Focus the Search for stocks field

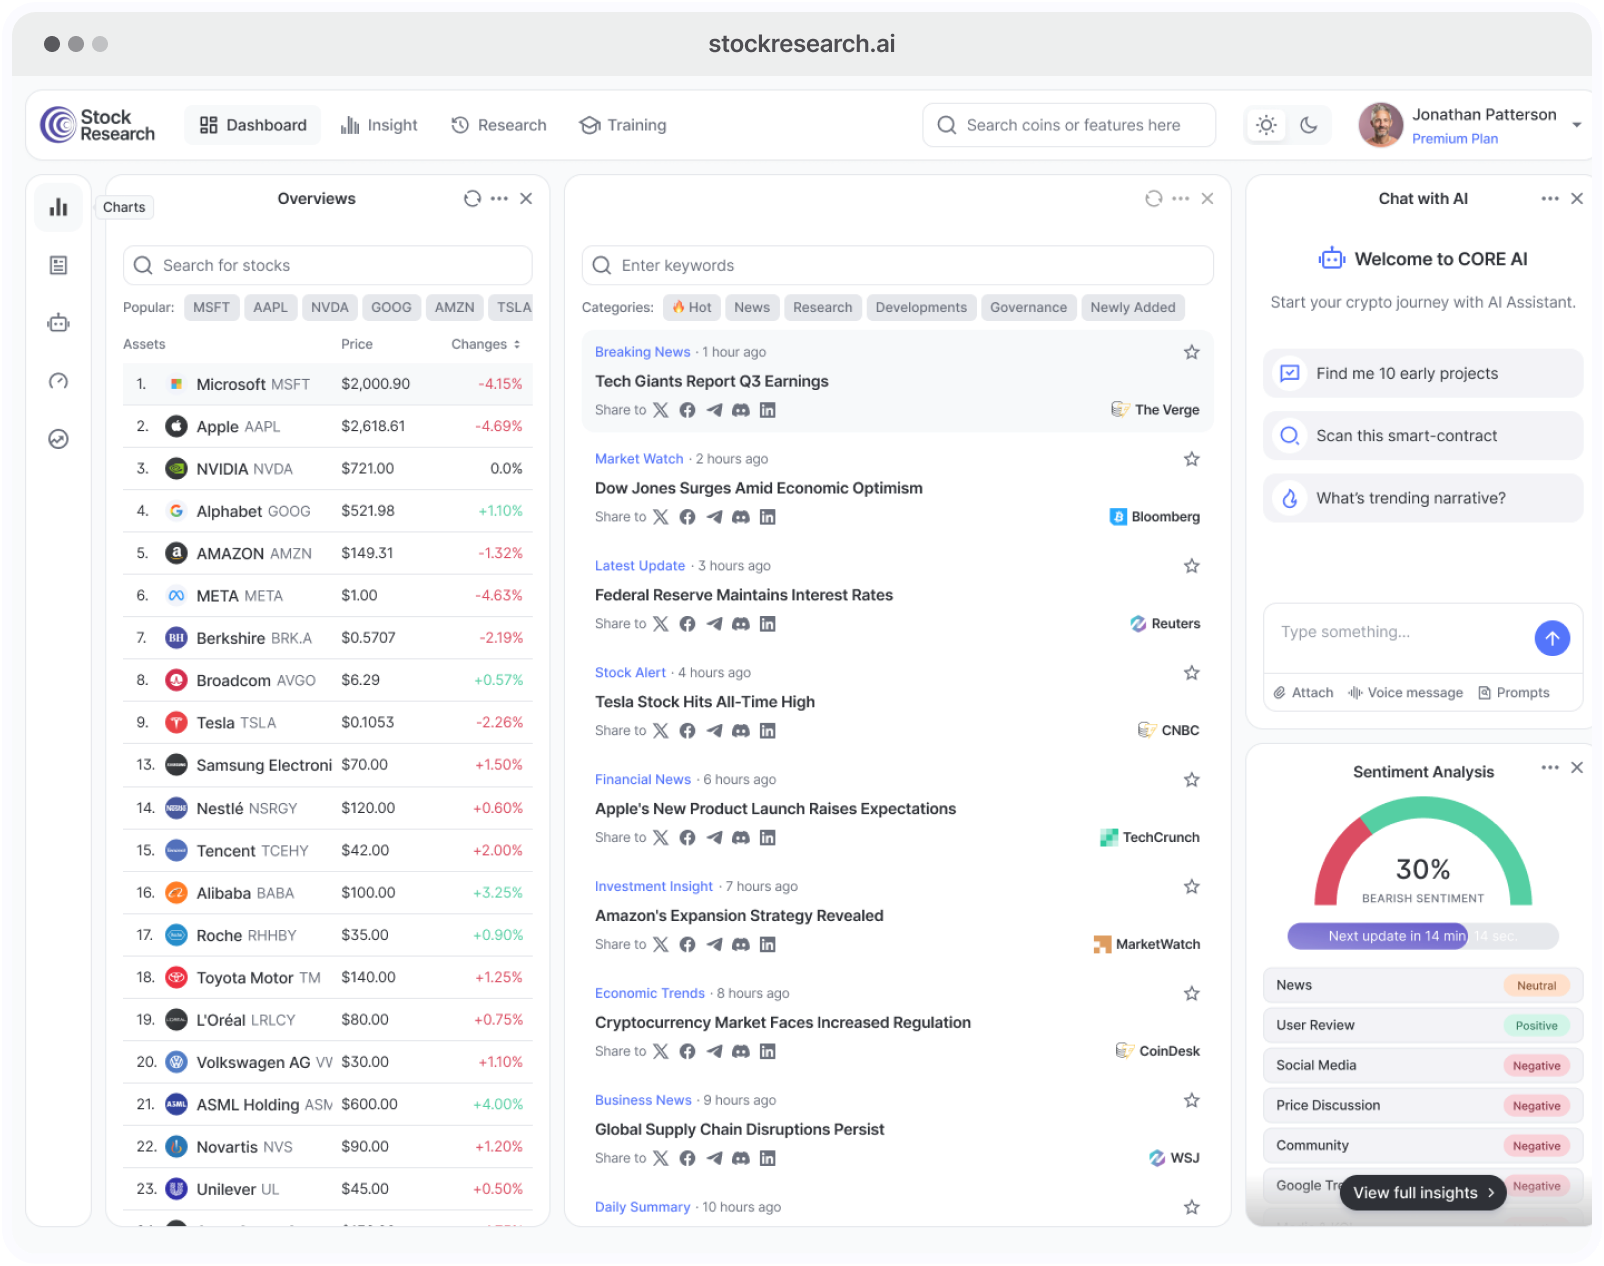(327, 266)
